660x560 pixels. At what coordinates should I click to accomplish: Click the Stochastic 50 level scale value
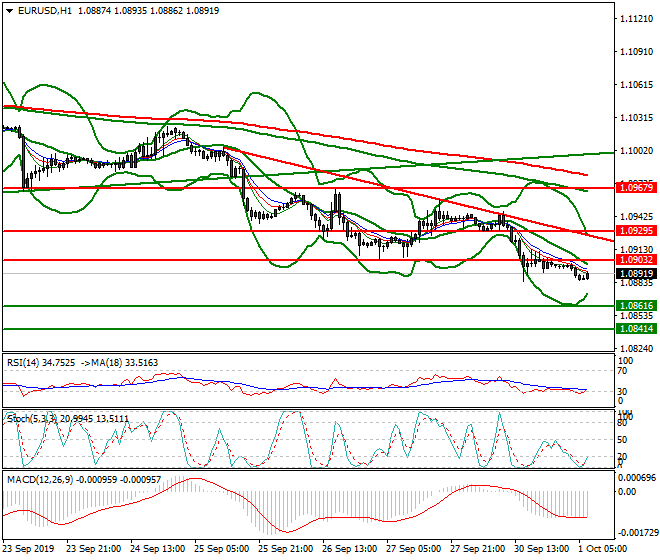622,440
